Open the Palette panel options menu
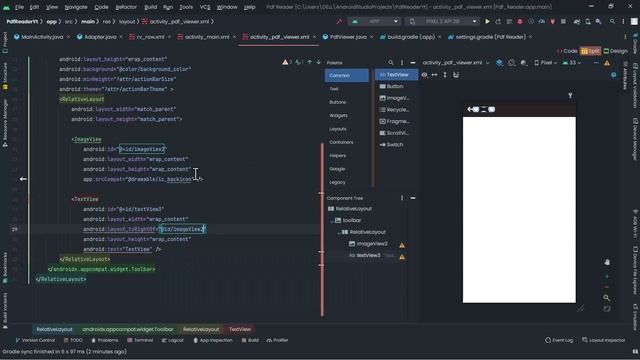640x360 pixels. coord(402,62)
